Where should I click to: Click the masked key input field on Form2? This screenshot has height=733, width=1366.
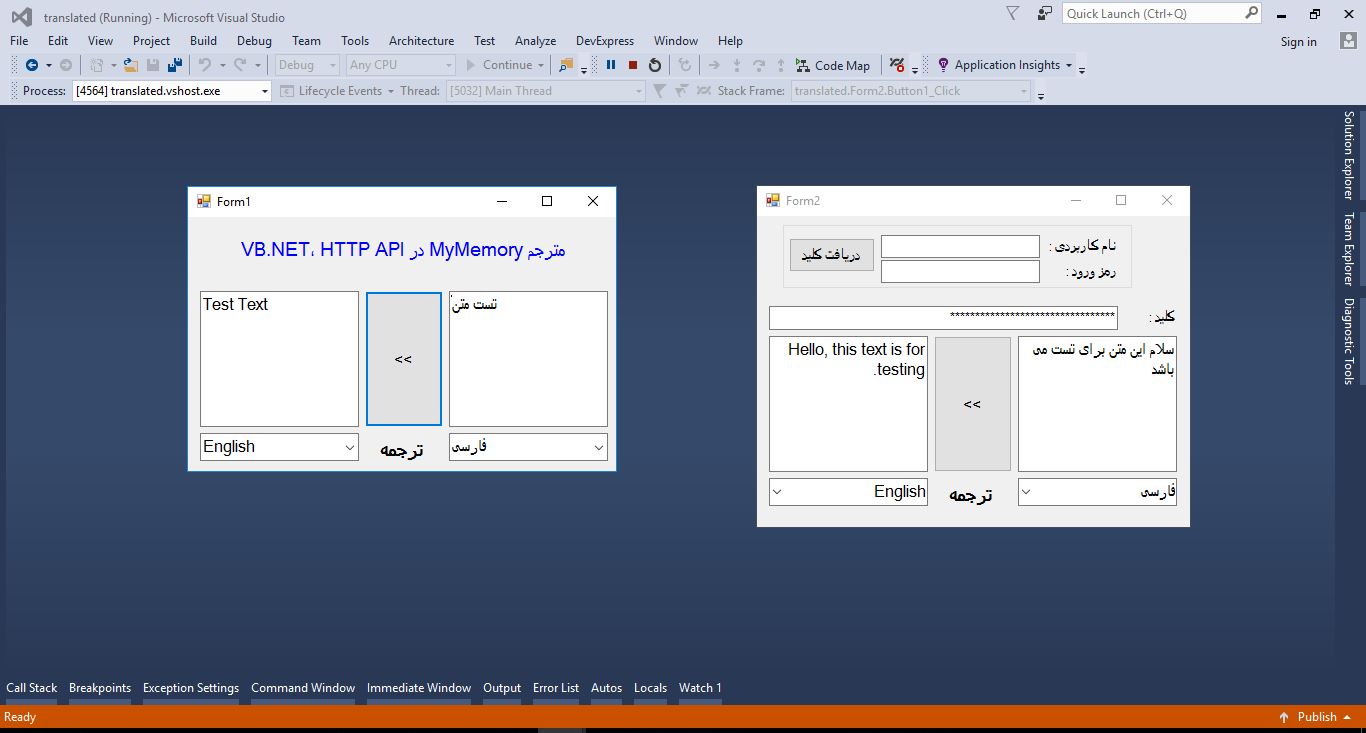(942, 318)
